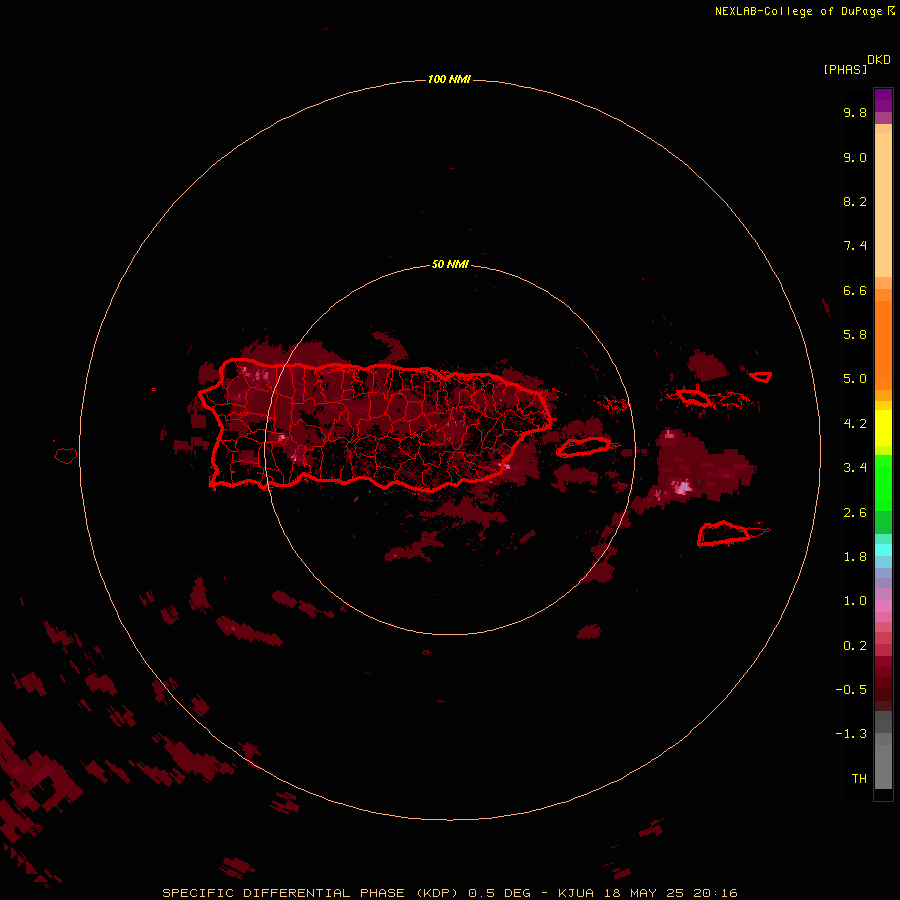The image size is (900, 900).
Task: Click the yellow segment of the color bar
Action: pyautogui.click(x=883, y=428)
